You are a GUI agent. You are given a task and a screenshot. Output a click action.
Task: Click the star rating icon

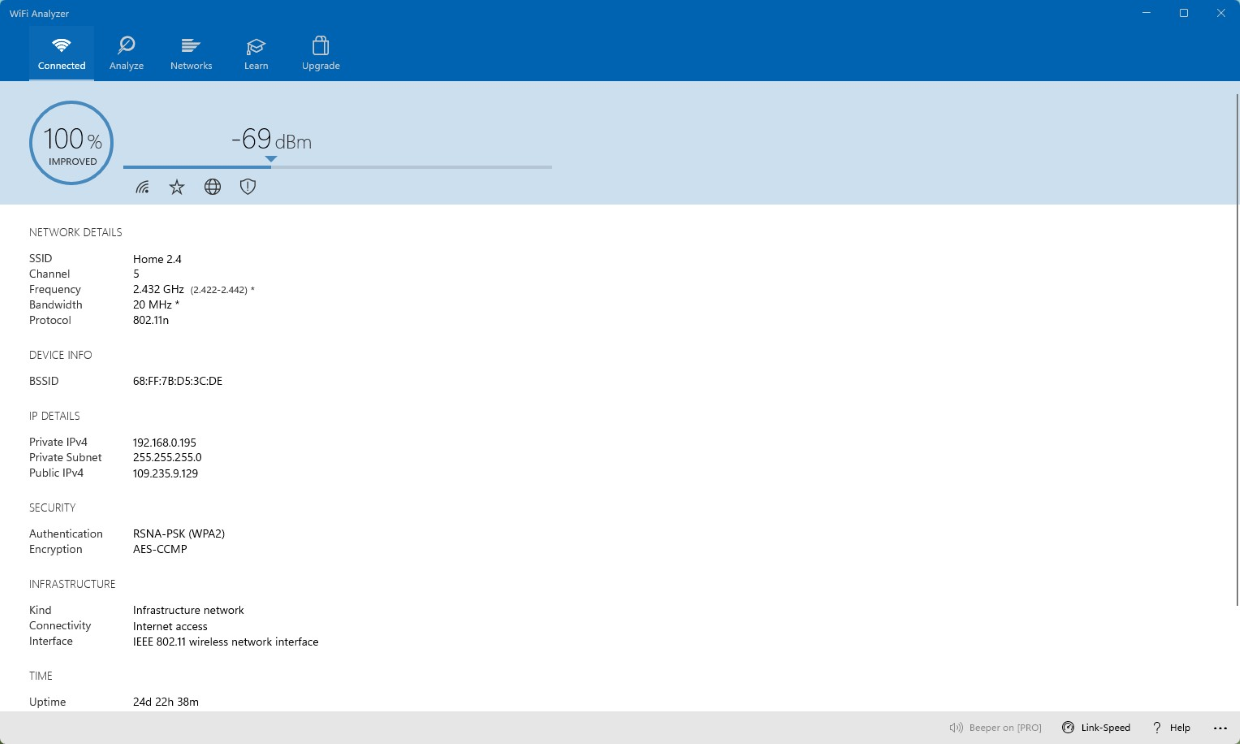click(x=177, y=186)
